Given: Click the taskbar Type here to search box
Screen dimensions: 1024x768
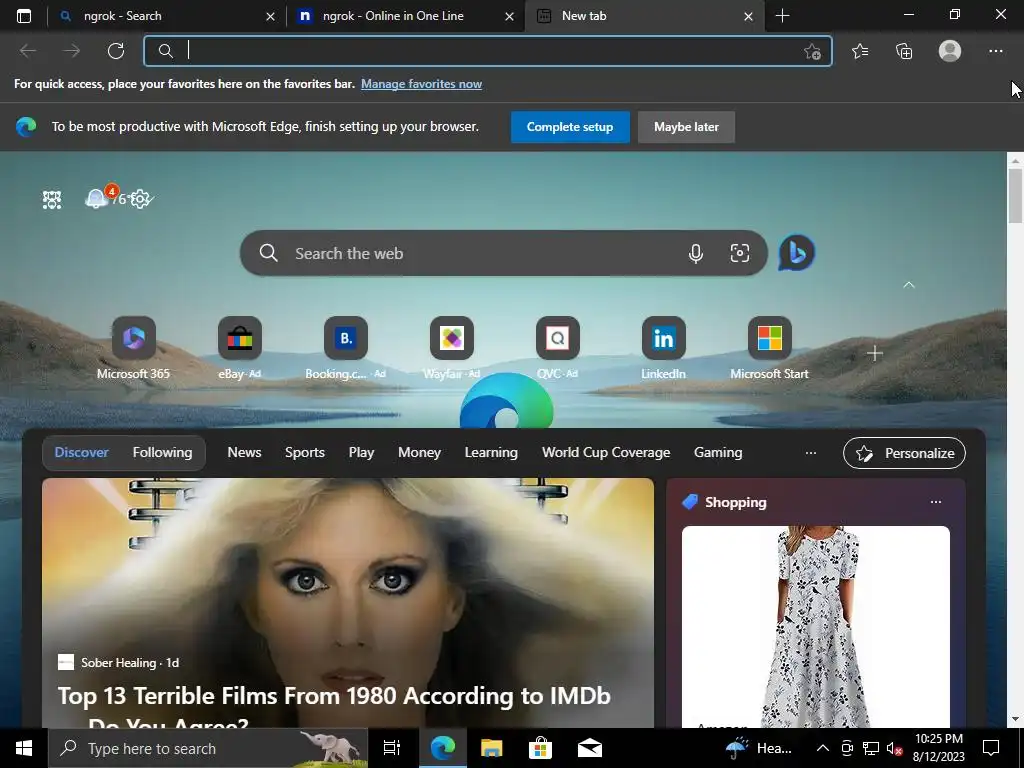Looking at the screenshot, I should pos(209,748).
